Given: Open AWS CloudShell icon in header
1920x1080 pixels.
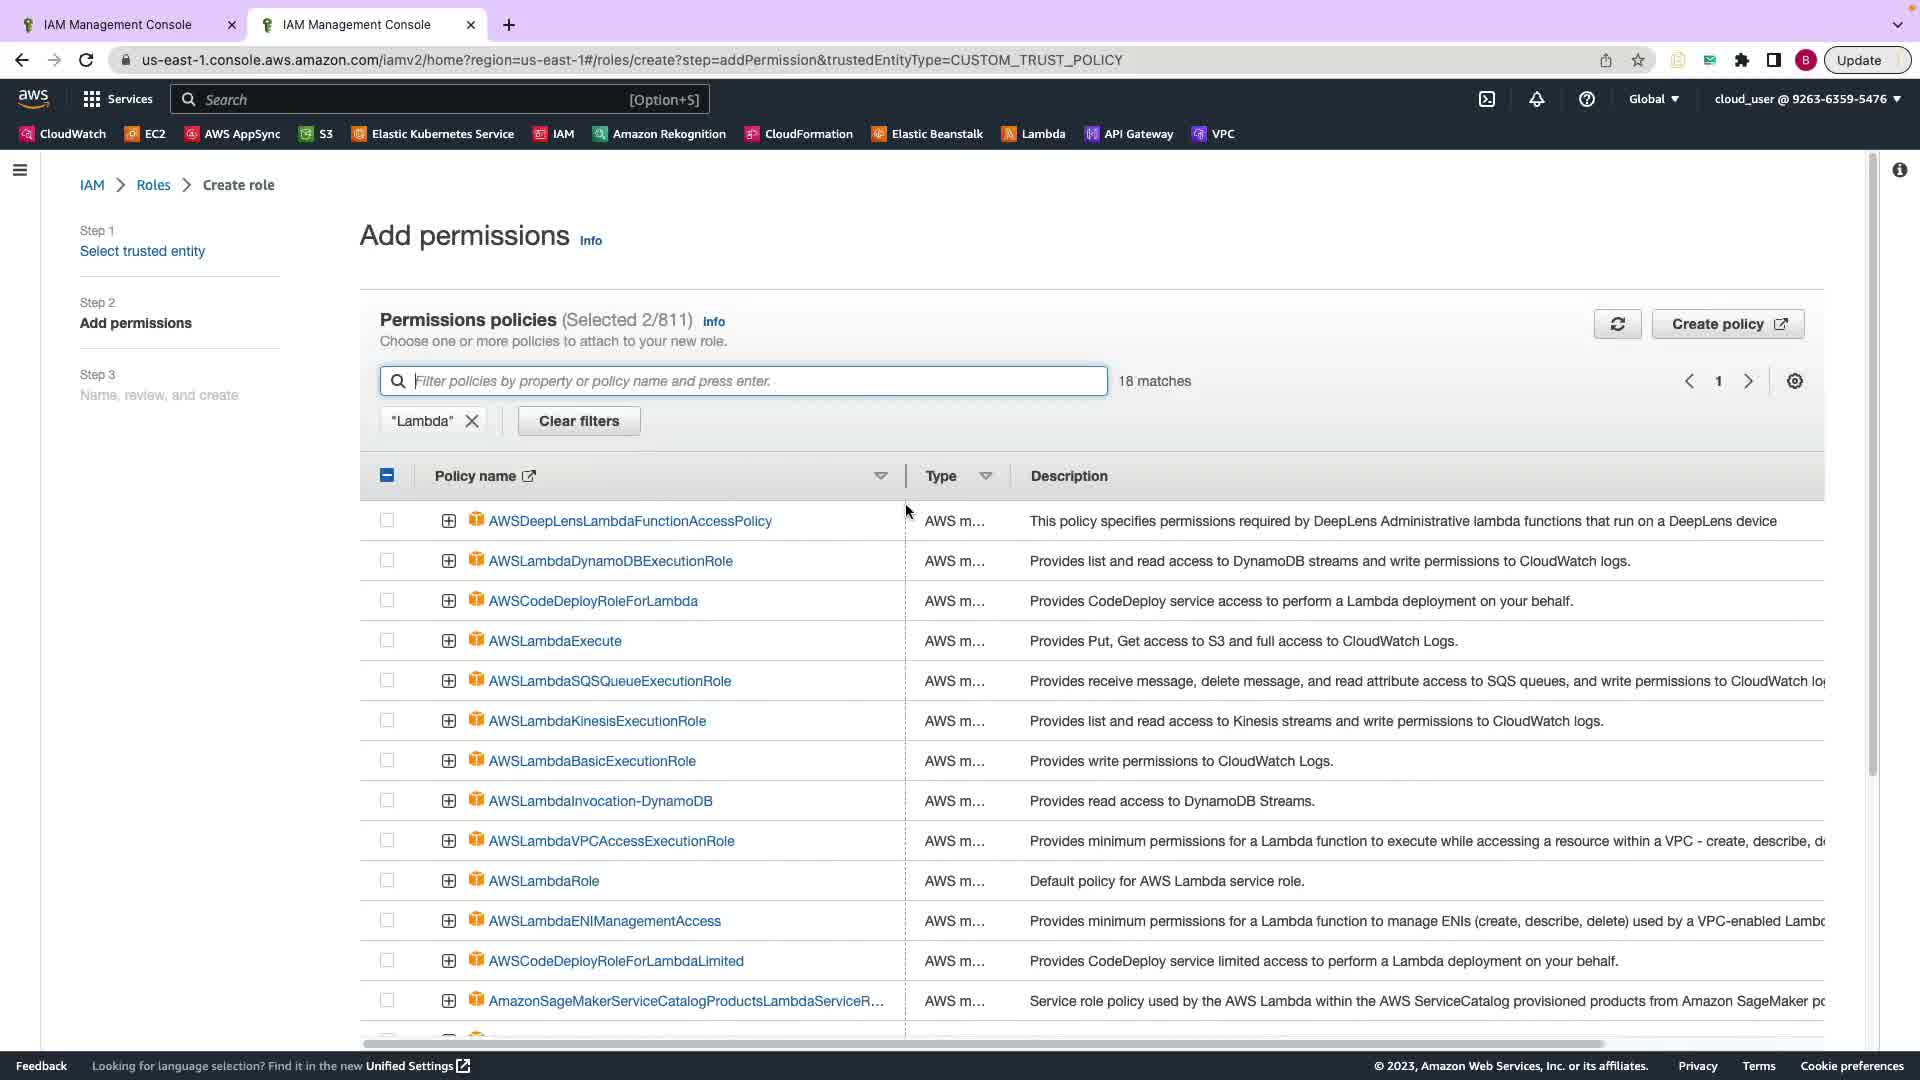Looking at the screenshot, I should tap(1487, 99).
